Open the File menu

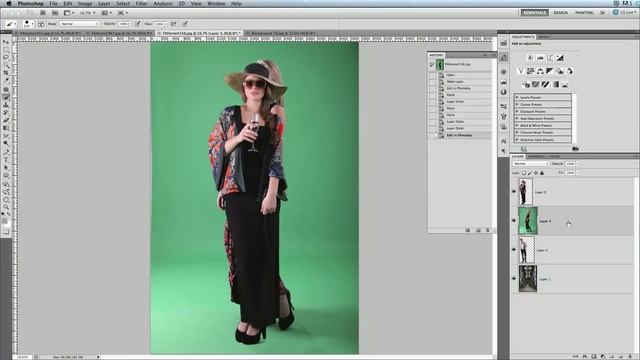[53, 3]
